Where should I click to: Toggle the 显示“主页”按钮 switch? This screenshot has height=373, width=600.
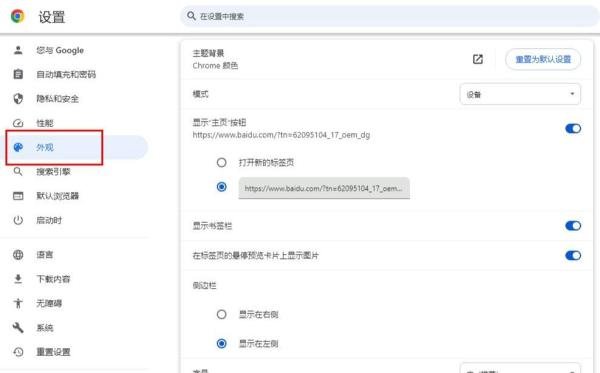coord(573,129)
